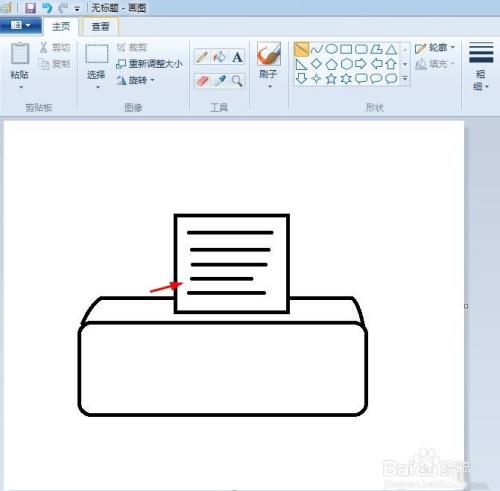Select the Hexagon shape
The height and width of the screenshot is (491, 500).
pos(346,64)
